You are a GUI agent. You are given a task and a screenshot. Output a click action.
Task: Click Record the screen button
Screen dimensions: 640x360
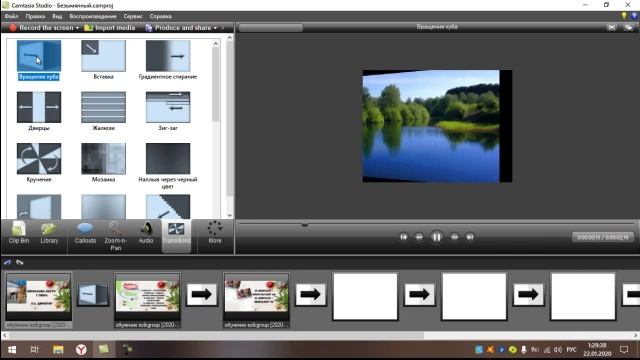(x=41, y=28)
